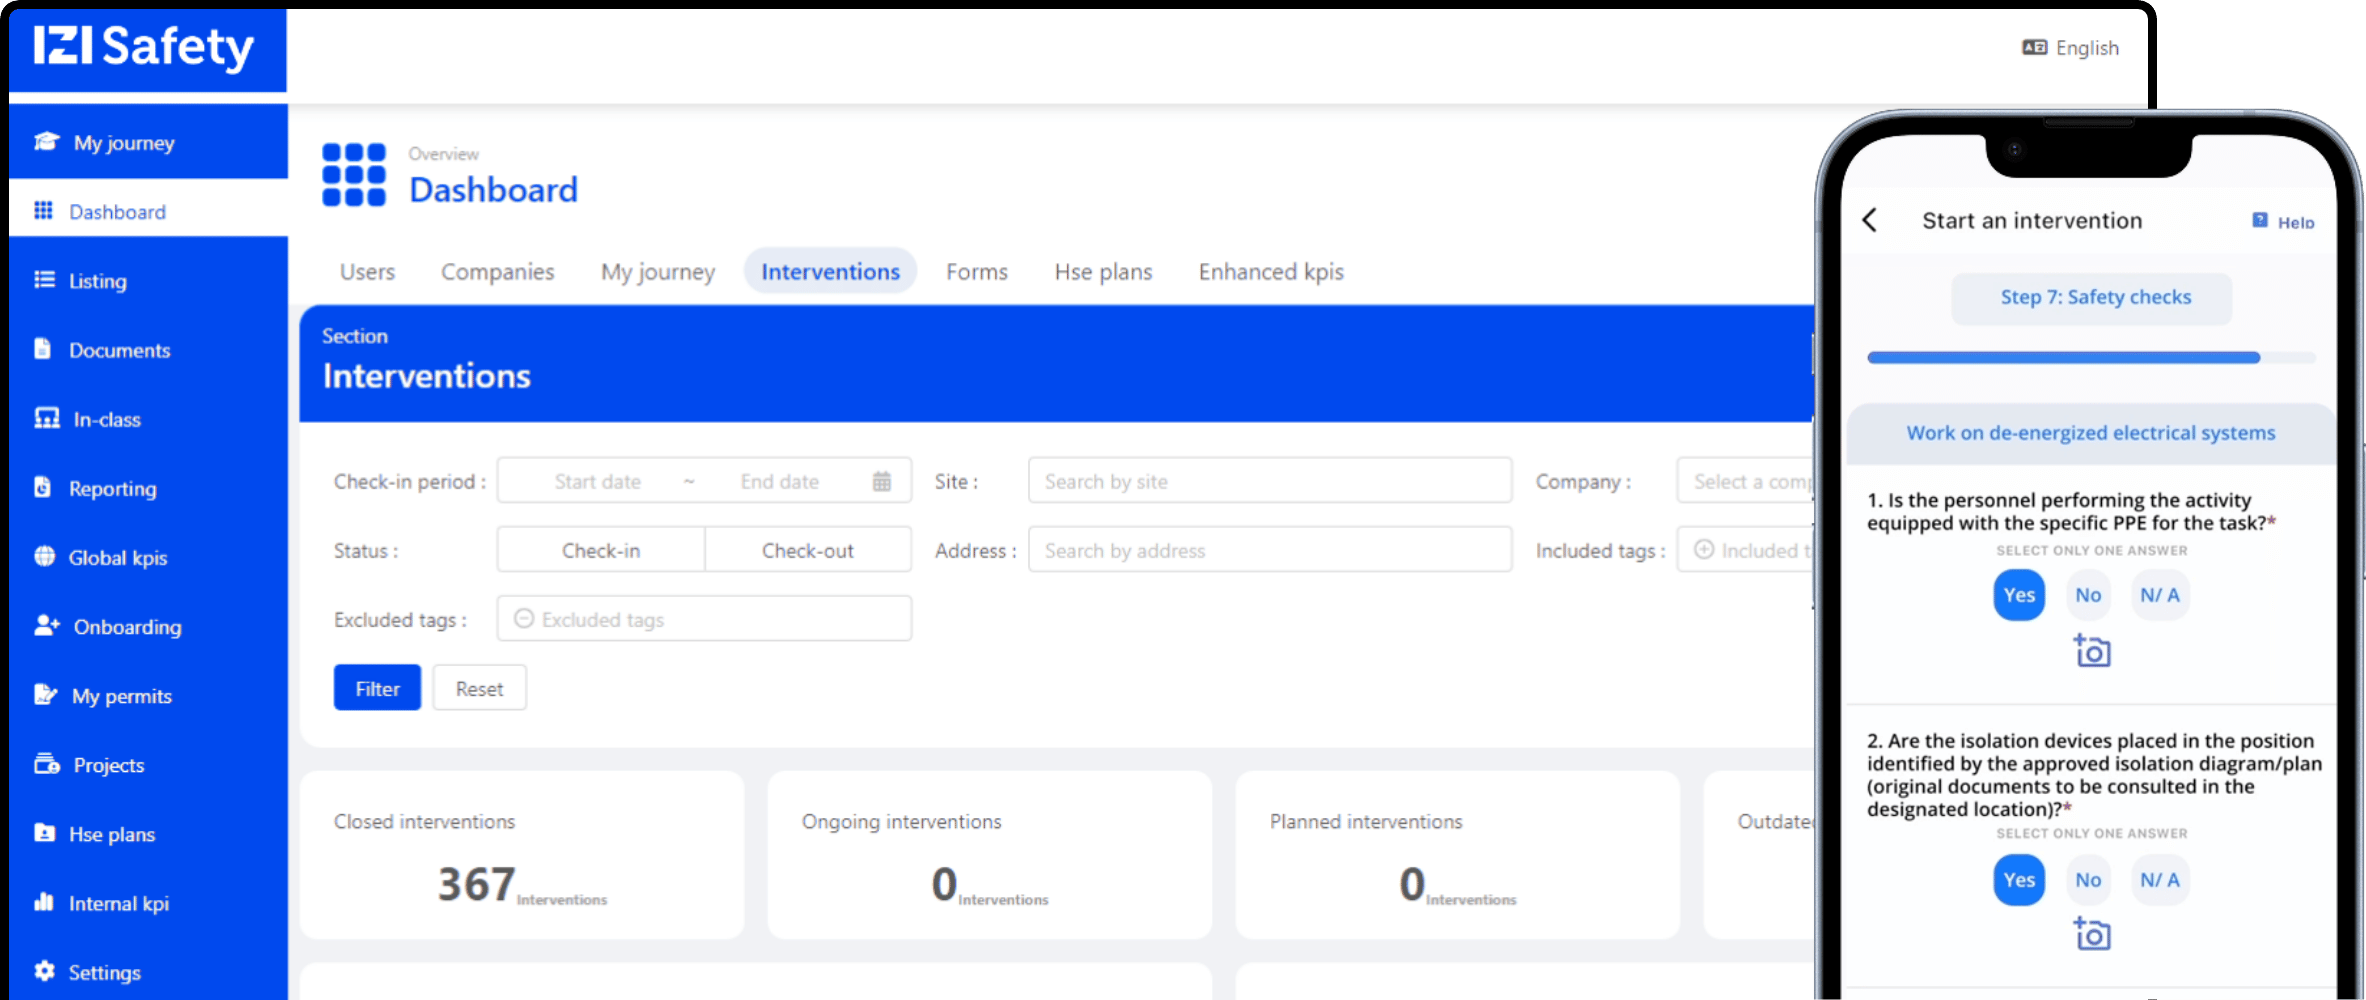The height and width of the screenshot is (1000, 2366).
Task: Open Onboarding via its user-plus icon
Action: (46, 626)
